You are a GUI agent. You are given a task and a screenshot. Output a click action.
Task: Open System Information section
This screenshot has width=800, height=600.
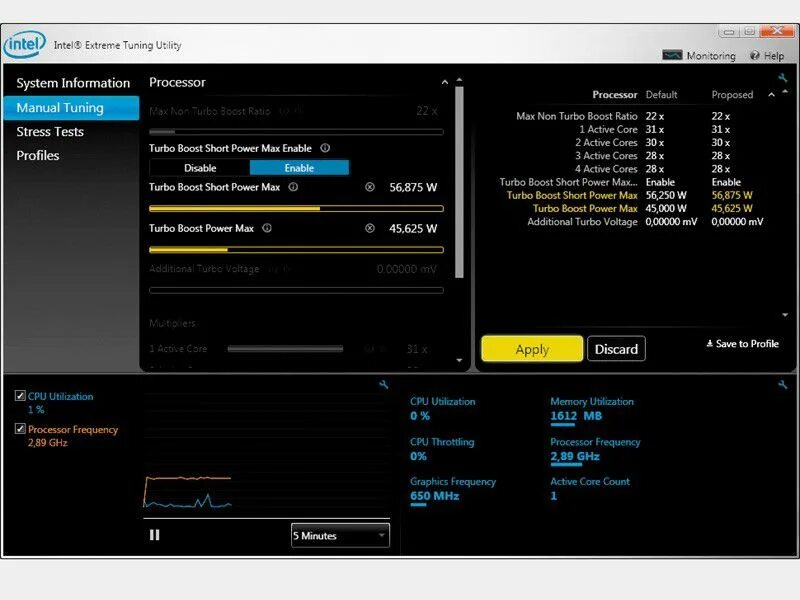coord(73,83)
